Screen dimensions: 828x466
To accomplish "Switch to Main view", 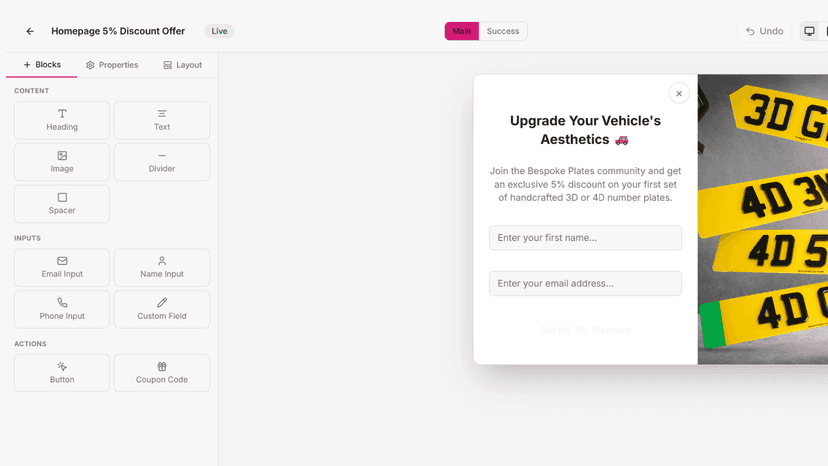I will [462, 31].
